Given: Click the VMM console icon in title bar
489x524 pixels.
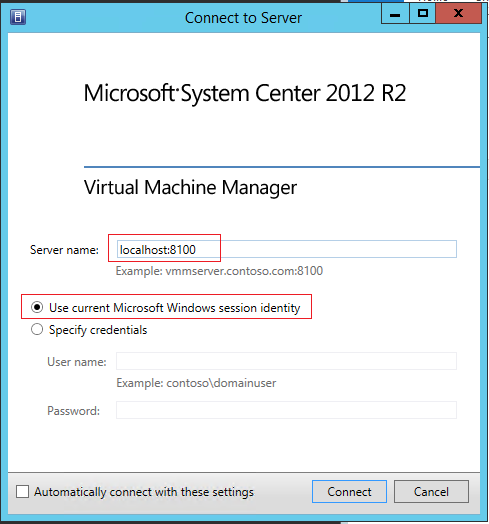Looking at the screenshot, I should point(18,17).
